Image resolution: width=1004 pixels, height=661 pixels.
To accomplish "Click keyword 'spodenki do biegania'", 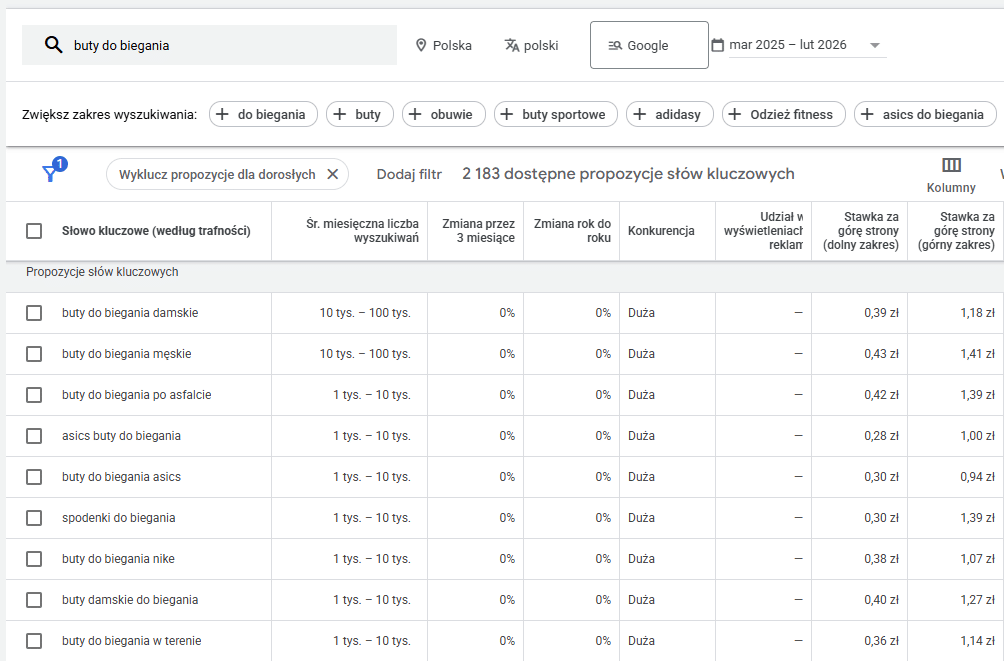I will (118, 518).
